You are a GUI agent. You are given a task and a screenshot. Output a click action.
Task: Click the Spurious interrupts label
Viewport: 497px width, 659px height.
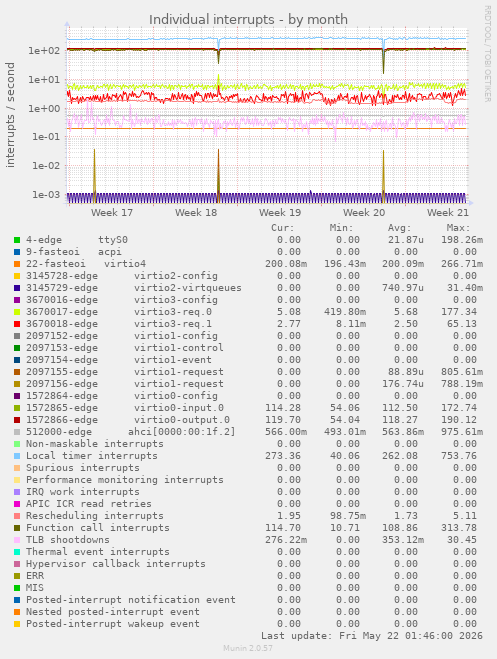(83, 468)
